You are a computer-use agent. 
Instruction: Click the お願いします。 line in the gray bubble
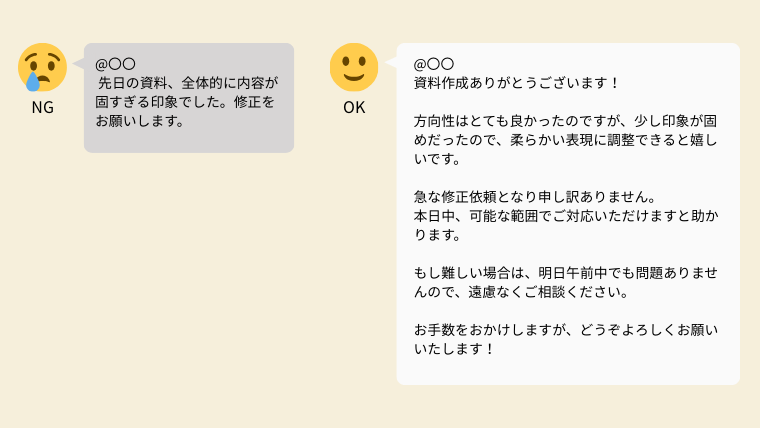point(140,121)
